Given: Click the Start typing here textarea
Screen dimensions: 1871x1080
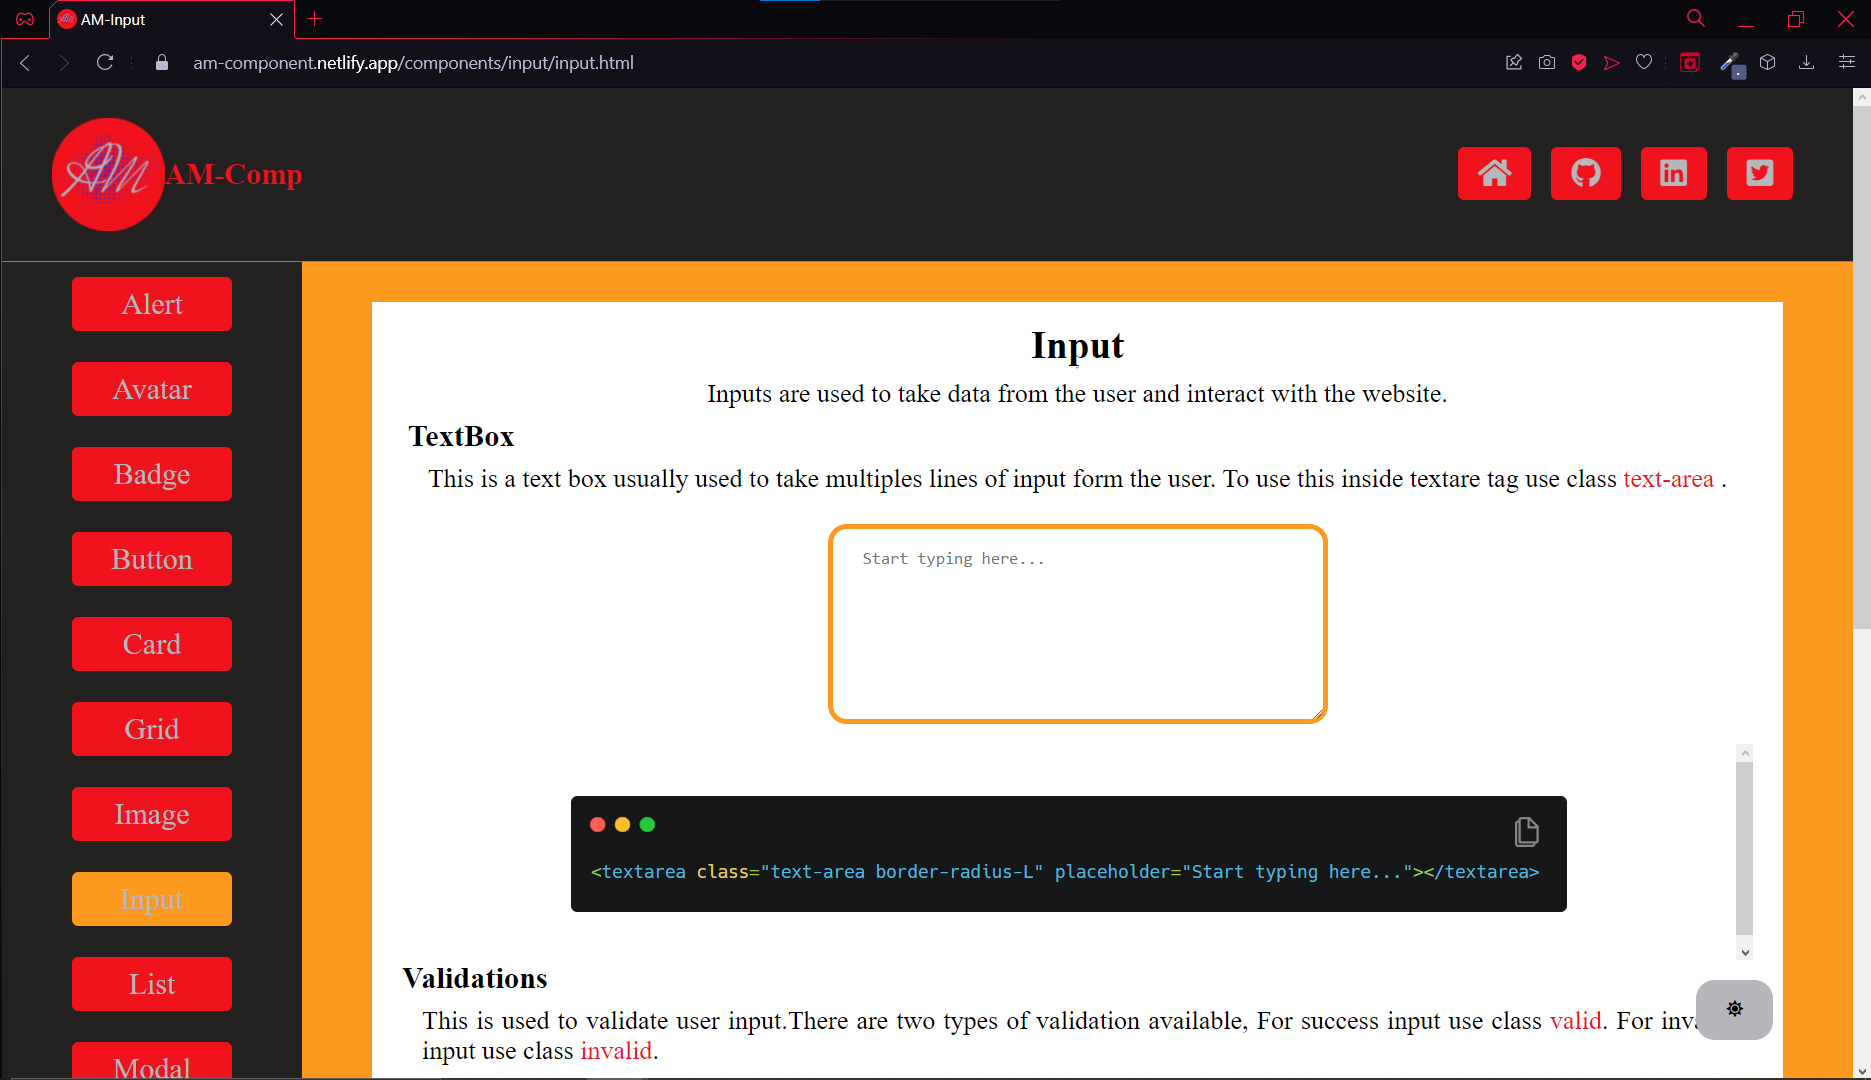Looking at the screenshot, I should (1077, 623).
